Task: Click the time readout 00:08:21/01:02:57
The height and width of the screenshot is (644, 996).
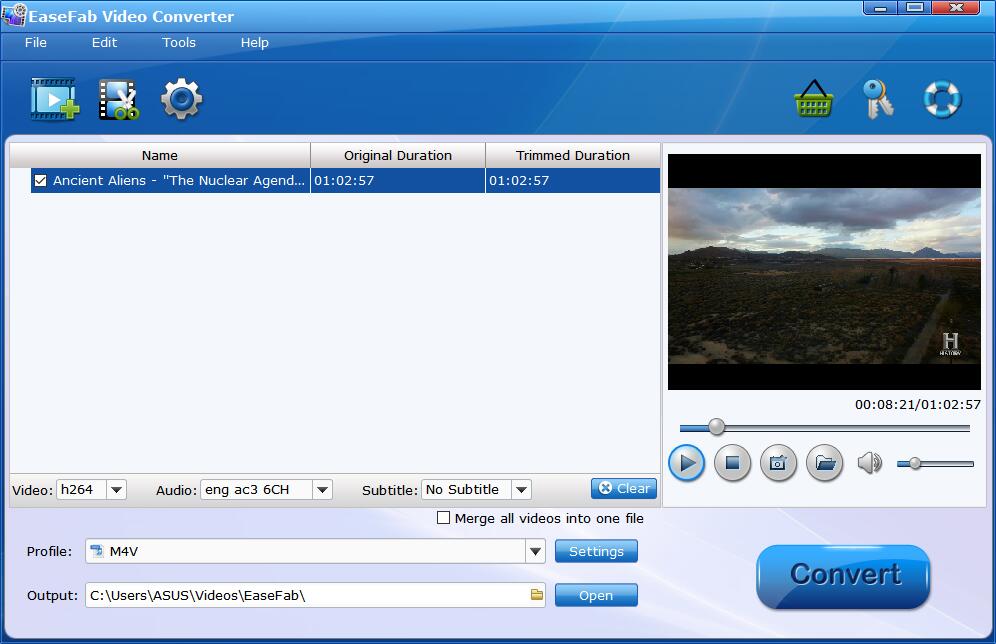Action: point(917,405)
